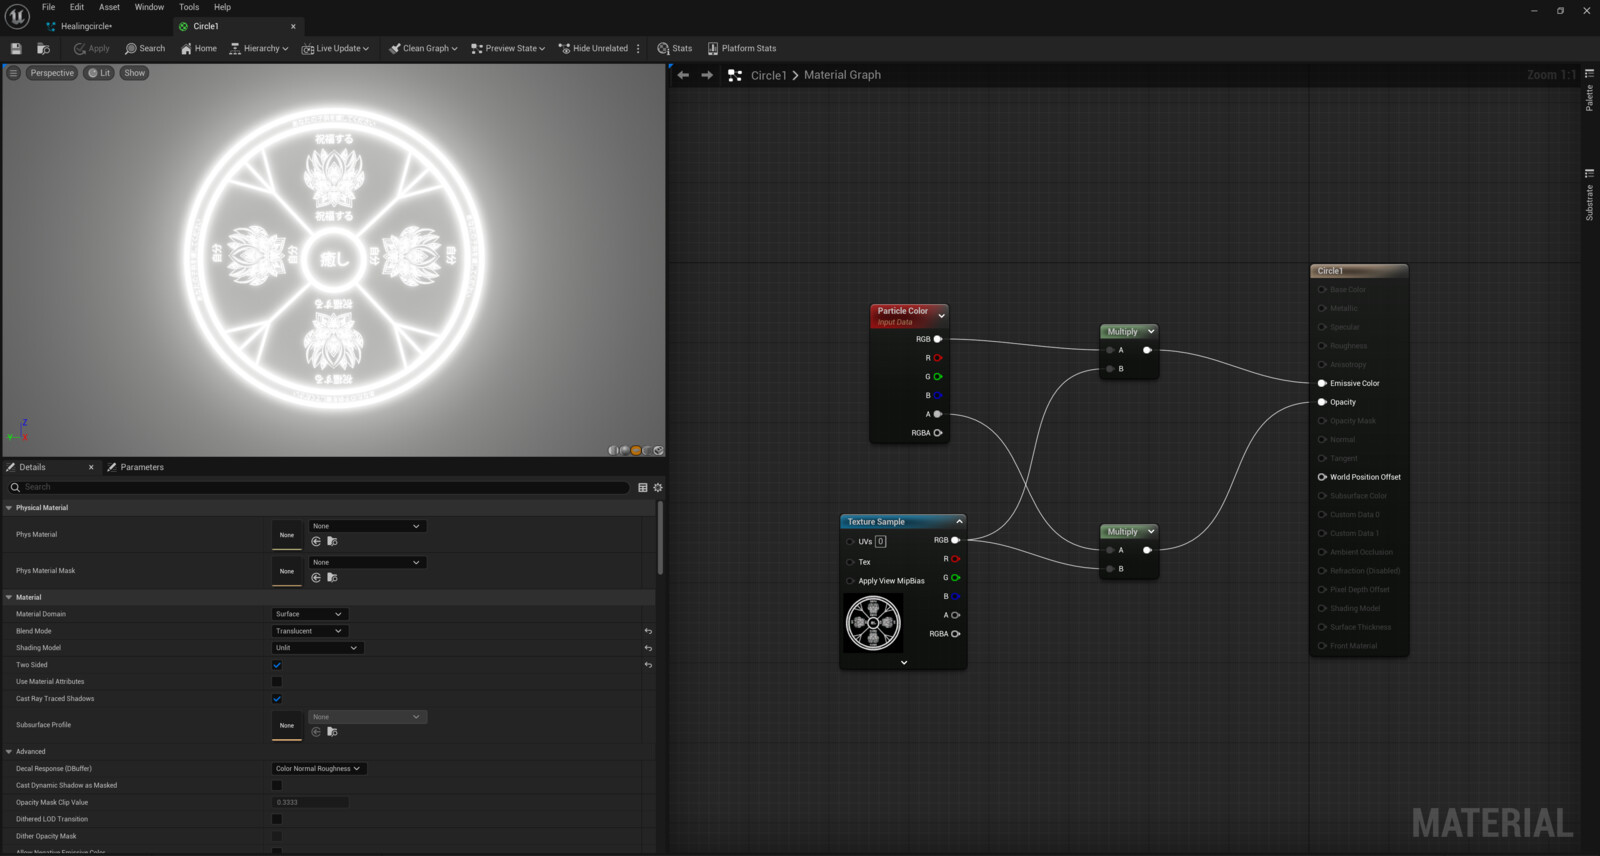
Task: Open the viewport hamburger options menu
Action: [x=13, y=73]
